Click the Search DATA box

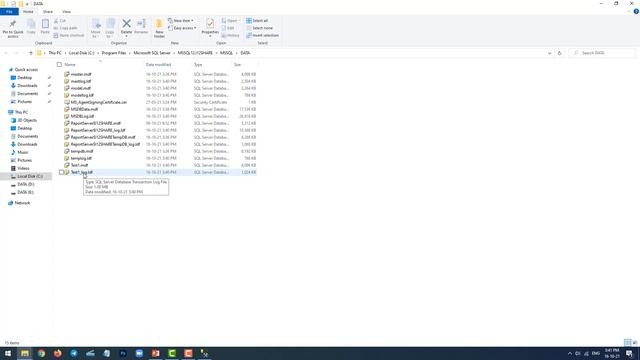[602, 53]
